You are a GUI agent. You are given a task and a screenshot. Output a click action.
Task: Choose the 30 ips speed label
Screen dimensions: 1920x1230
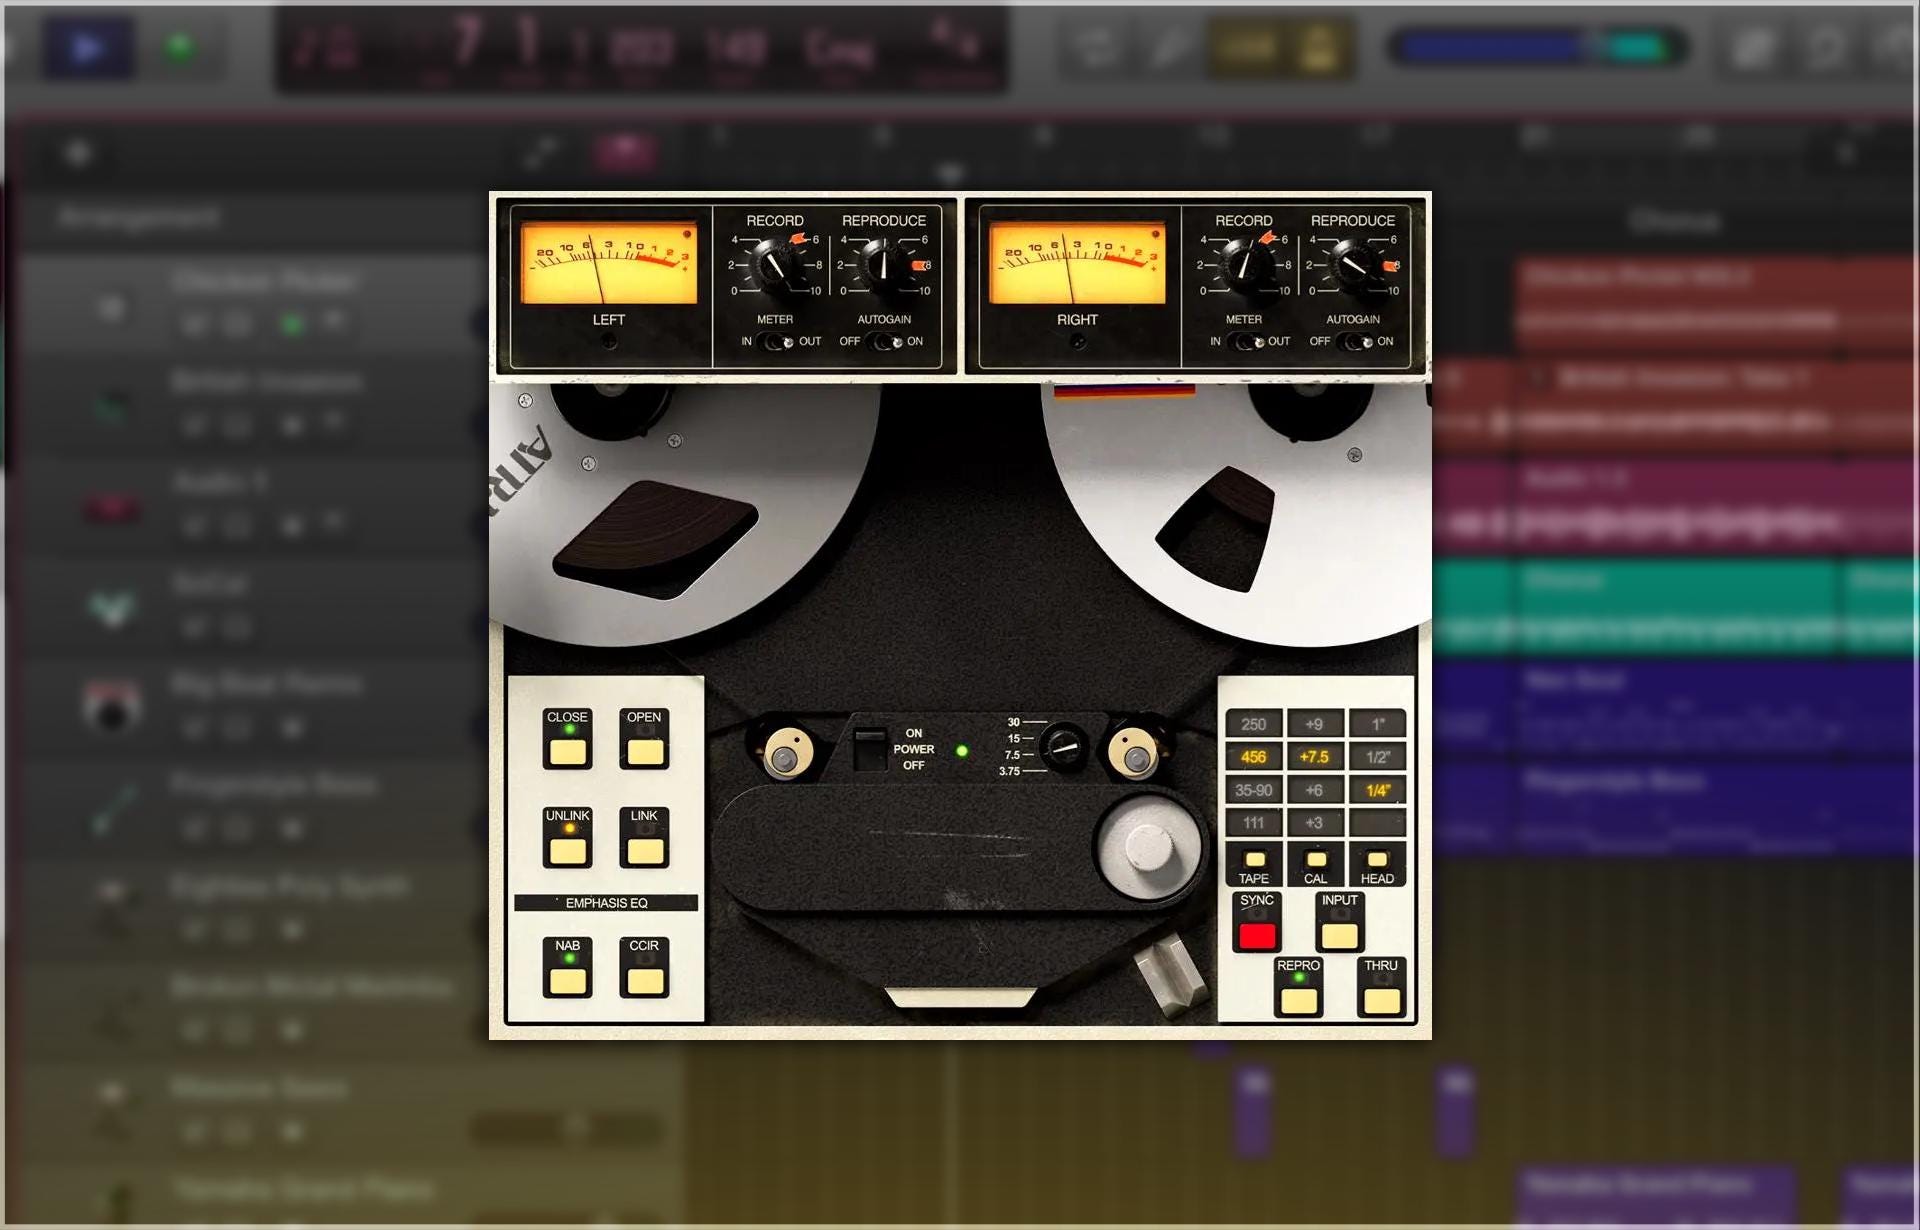coord(1014,722)
